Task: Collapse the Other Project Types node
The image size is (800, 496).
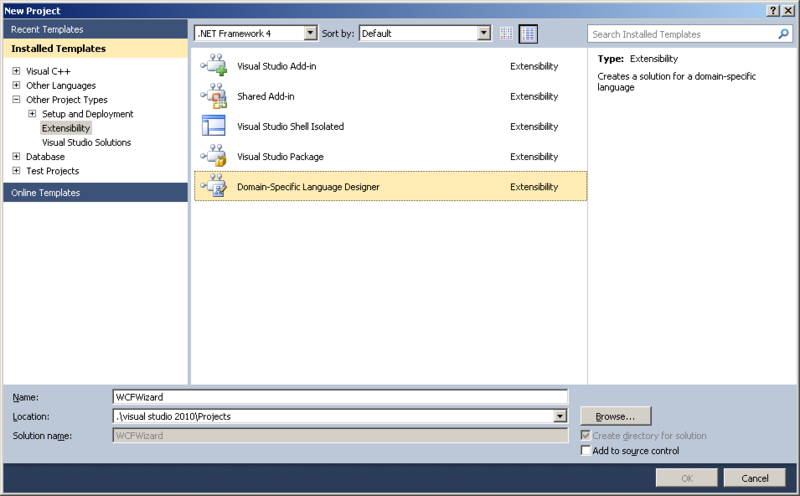Action: tap(16, 100)
